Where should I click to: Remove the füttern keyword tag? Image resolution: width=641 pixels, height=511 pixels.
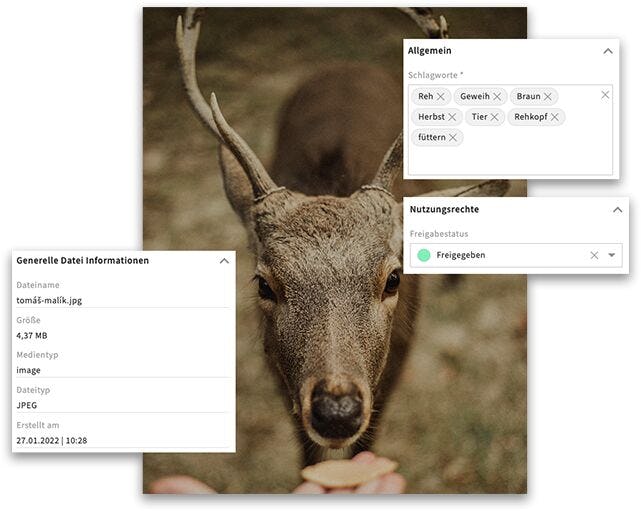click(453, 137)
